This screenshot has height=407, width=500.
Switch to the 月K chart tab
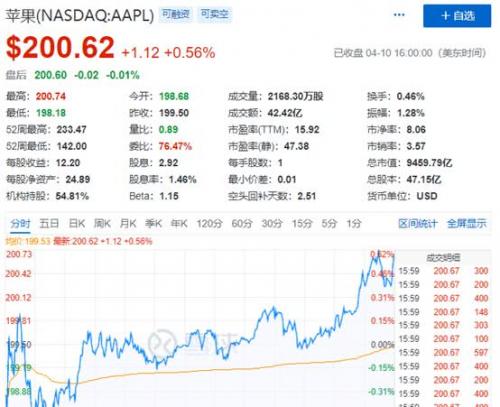[128, 223]
